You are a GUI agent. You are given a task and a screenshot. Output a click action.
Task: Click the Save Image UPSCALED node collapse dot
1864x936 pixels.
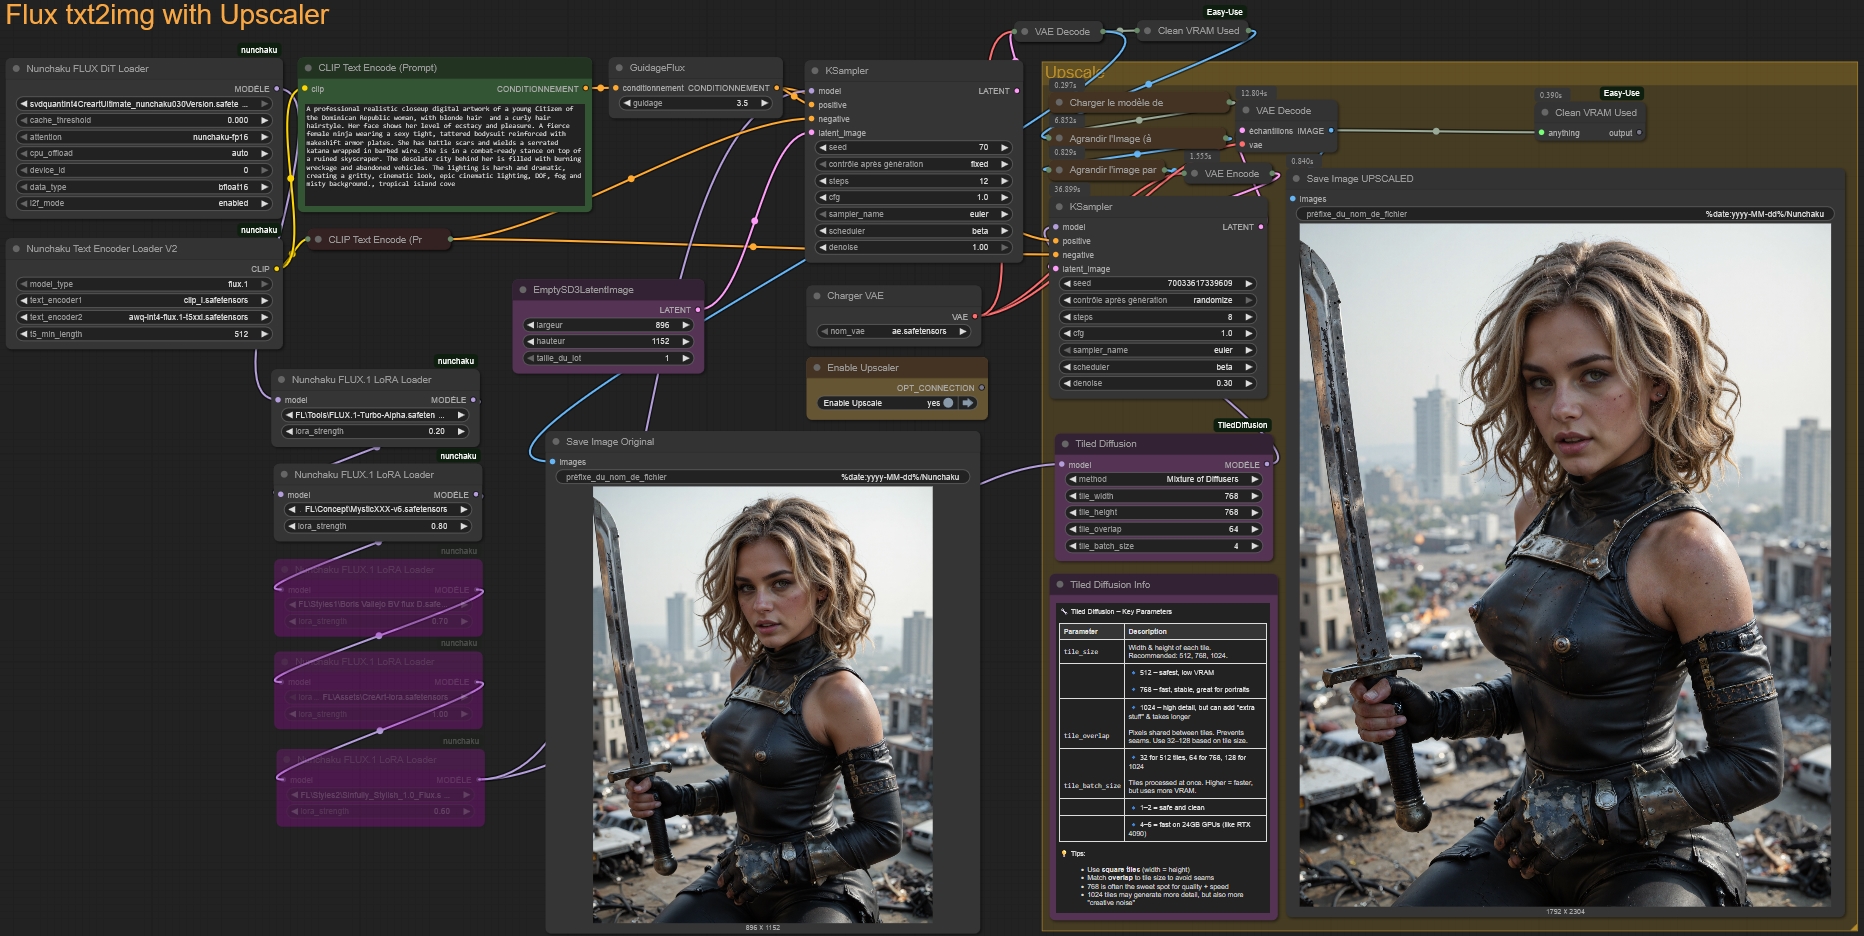point(1296,179)
